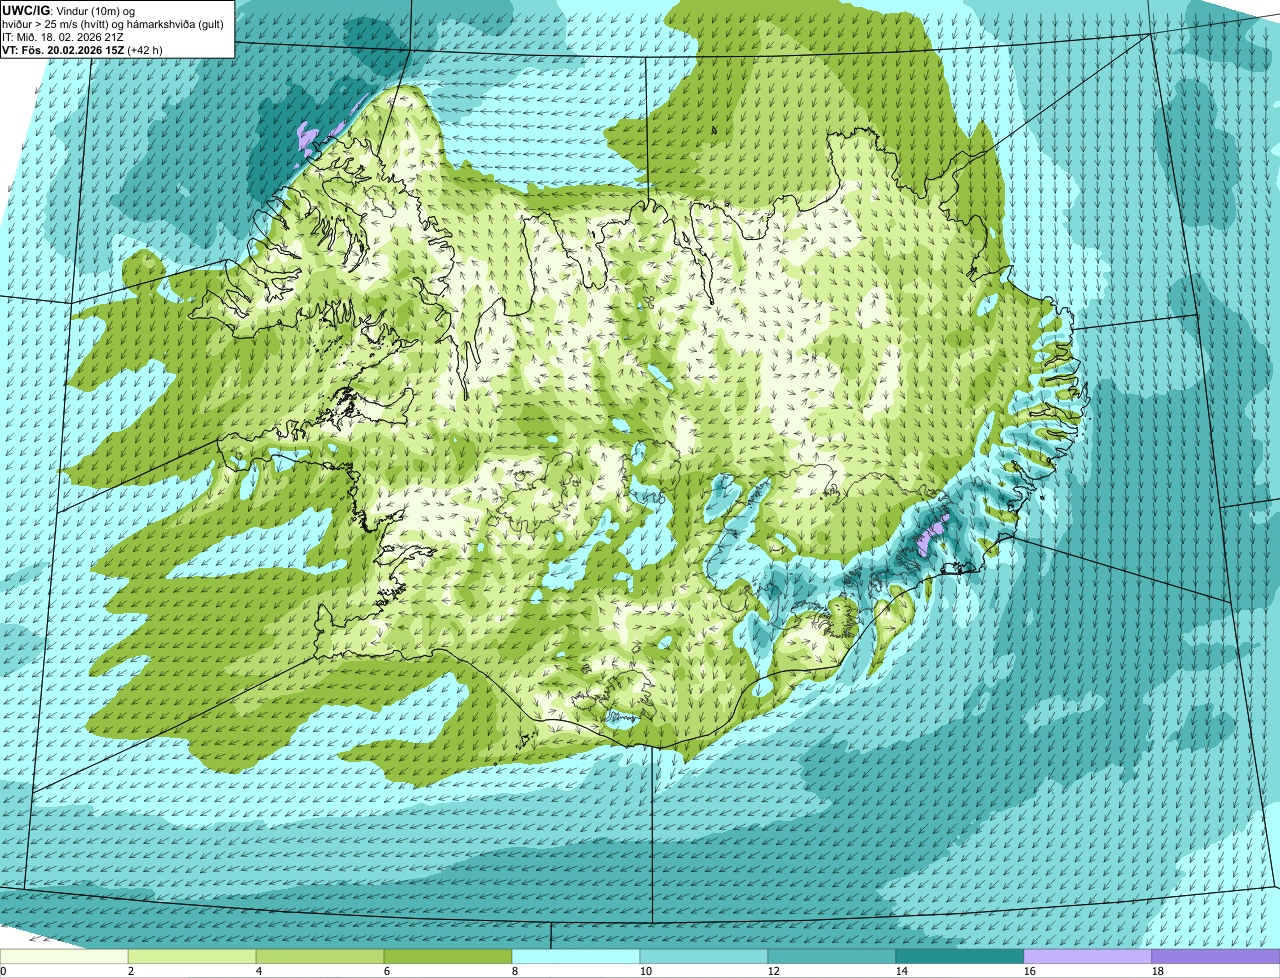Click the 10–12 m/s turquoise legend swatch

(704, 957)
